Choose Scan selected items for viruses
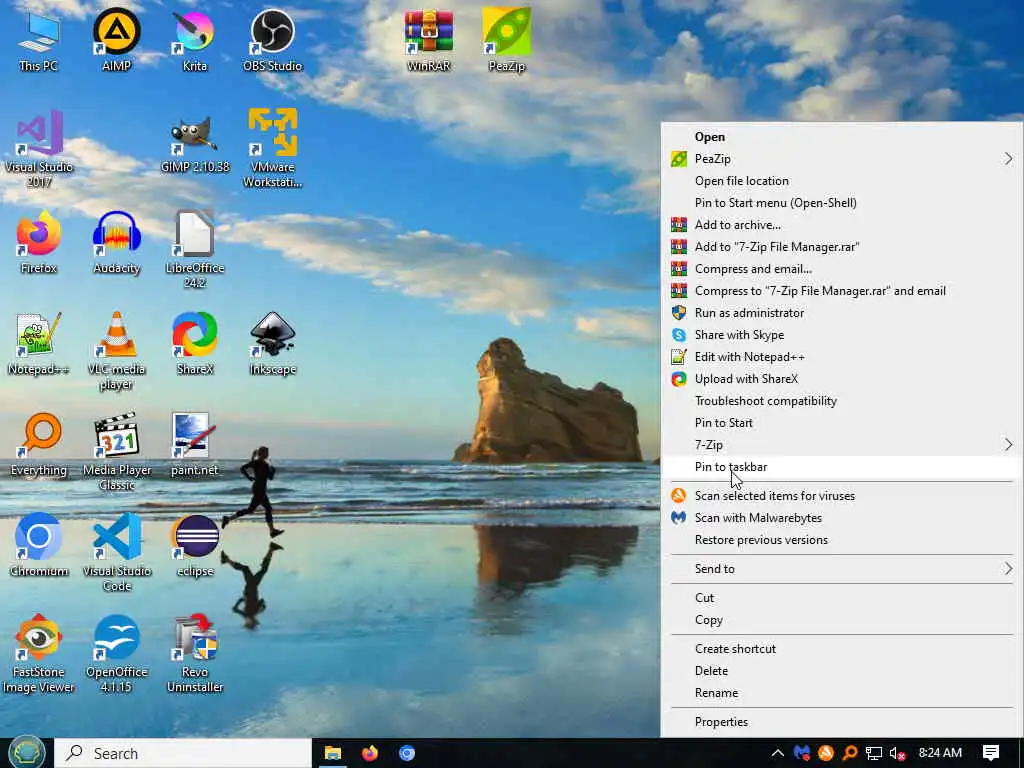This screenshot has width=1024, height=768. 842,496
